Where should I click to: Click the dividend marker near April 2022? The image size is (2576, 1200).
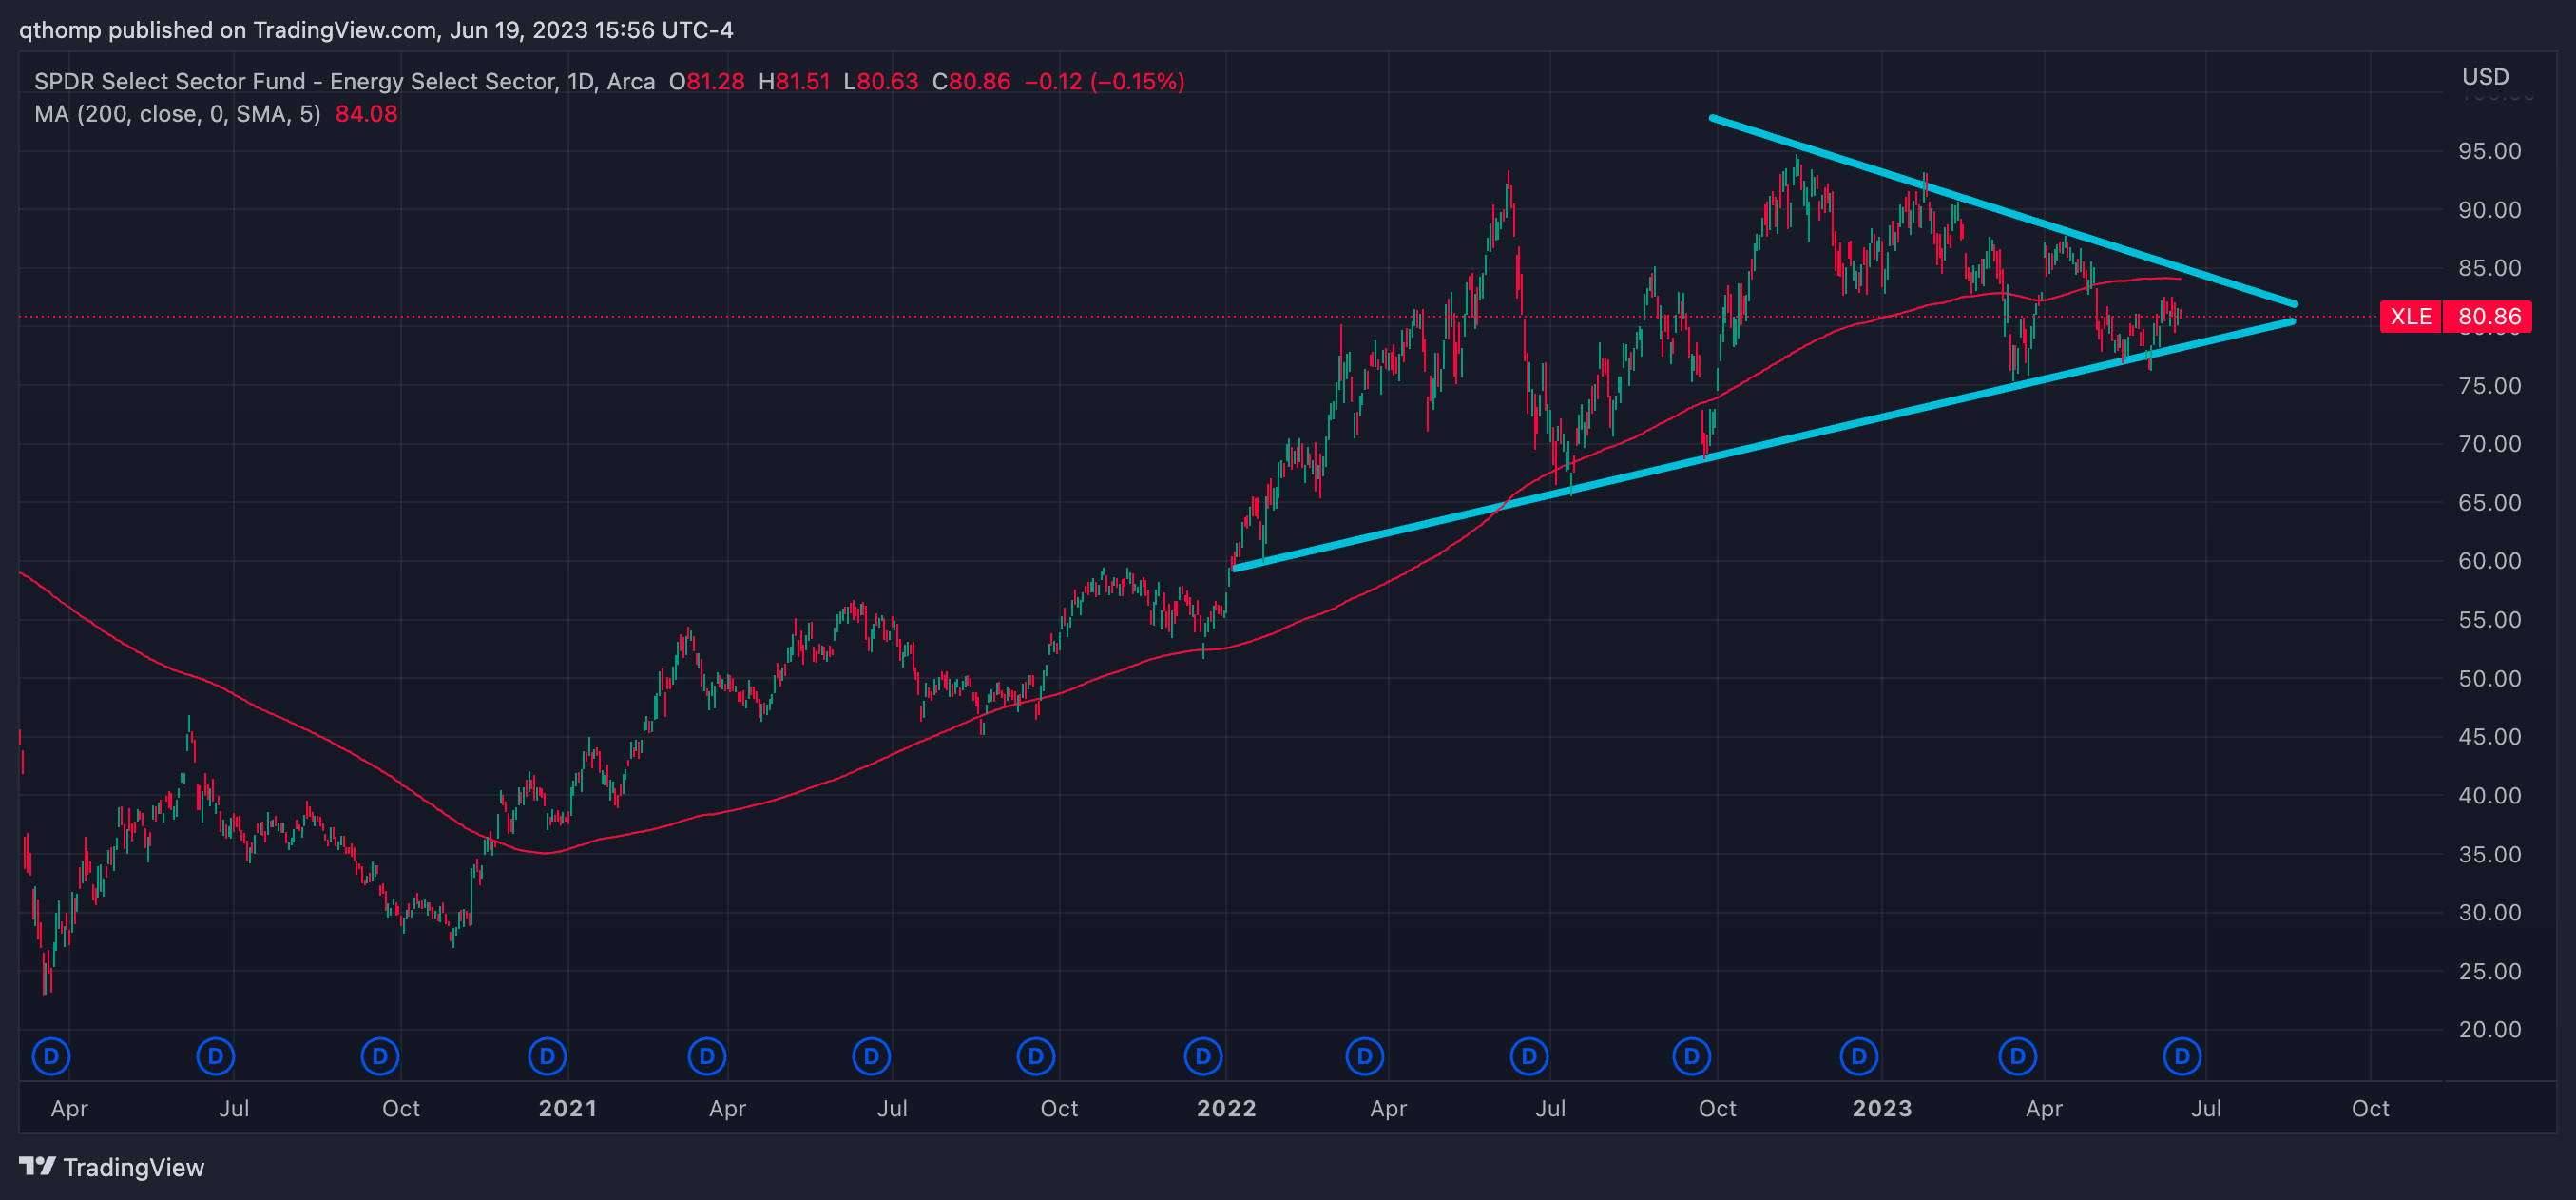(x=1364, y=1056)
